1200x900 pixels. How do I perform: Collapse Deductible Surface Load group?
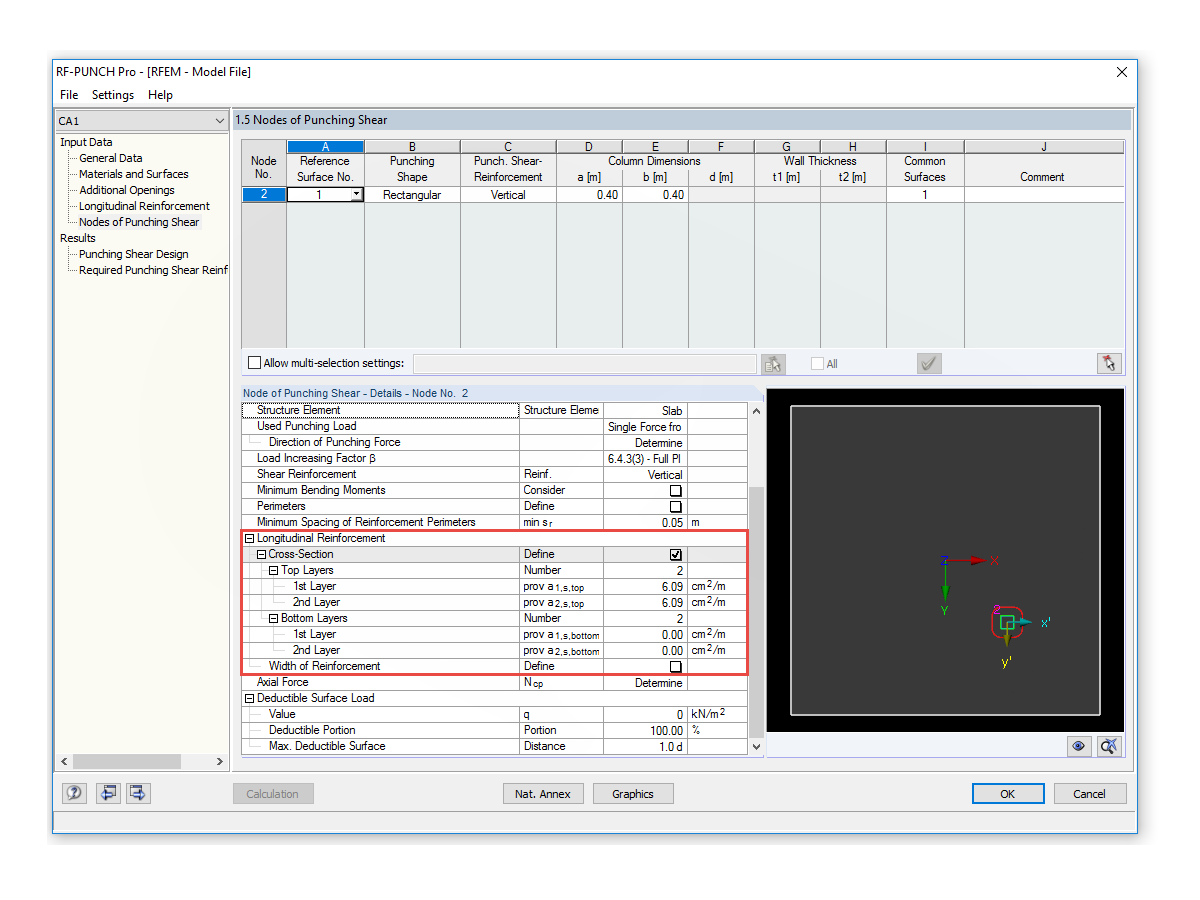[x=250, y=698]
